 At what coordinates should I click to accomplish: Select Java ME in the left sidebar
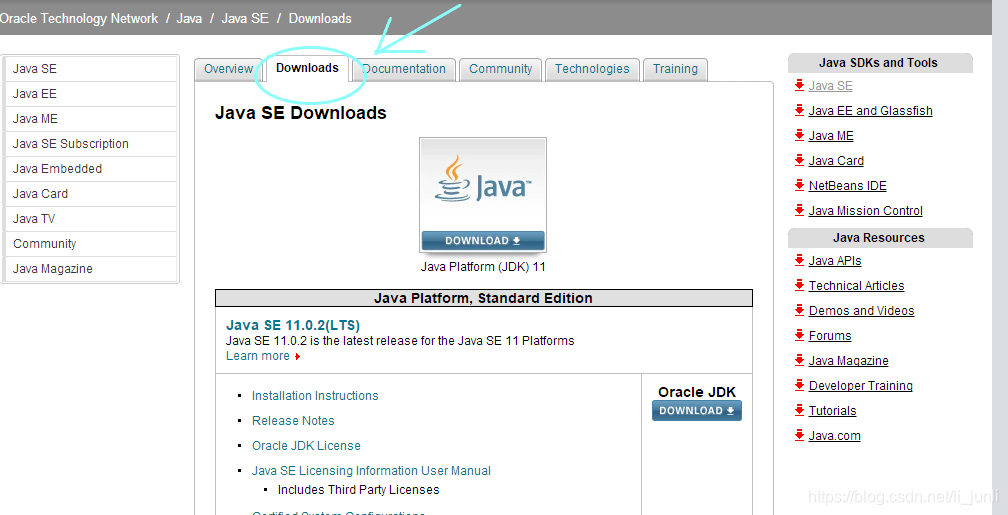[91, 119]
